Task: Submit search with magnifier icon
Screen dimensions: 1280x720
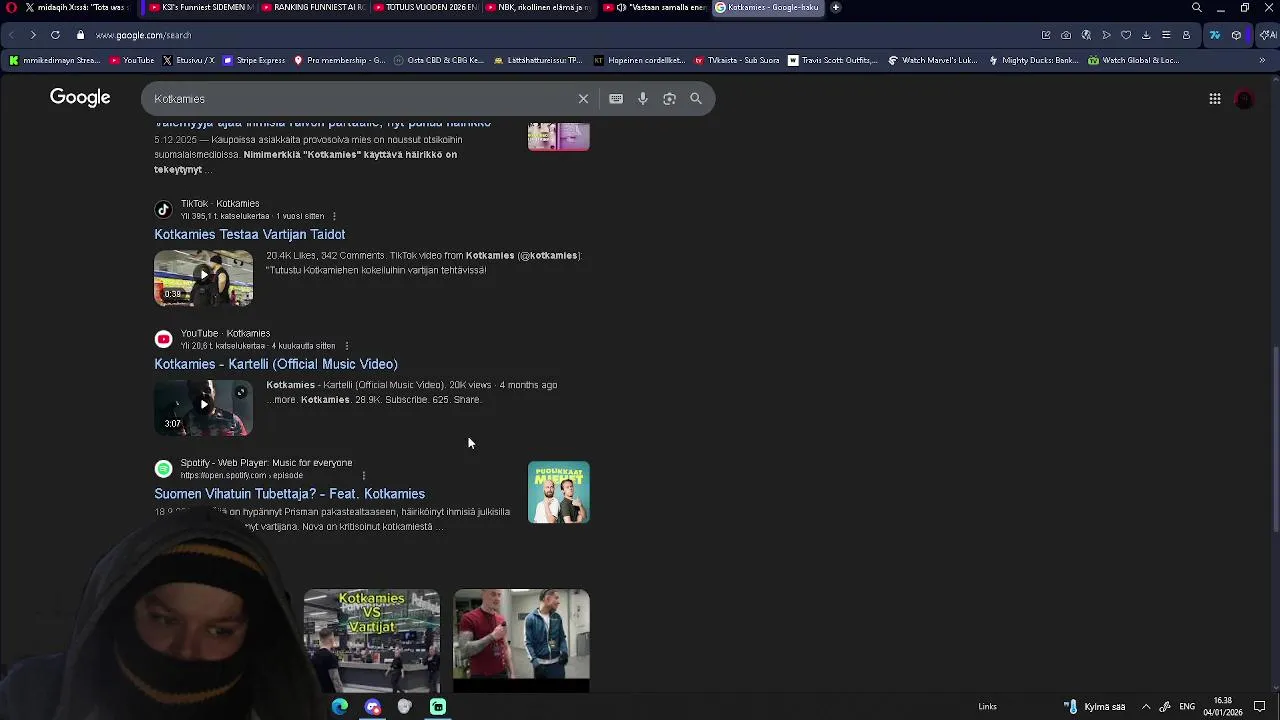Action: click(696, 99)
